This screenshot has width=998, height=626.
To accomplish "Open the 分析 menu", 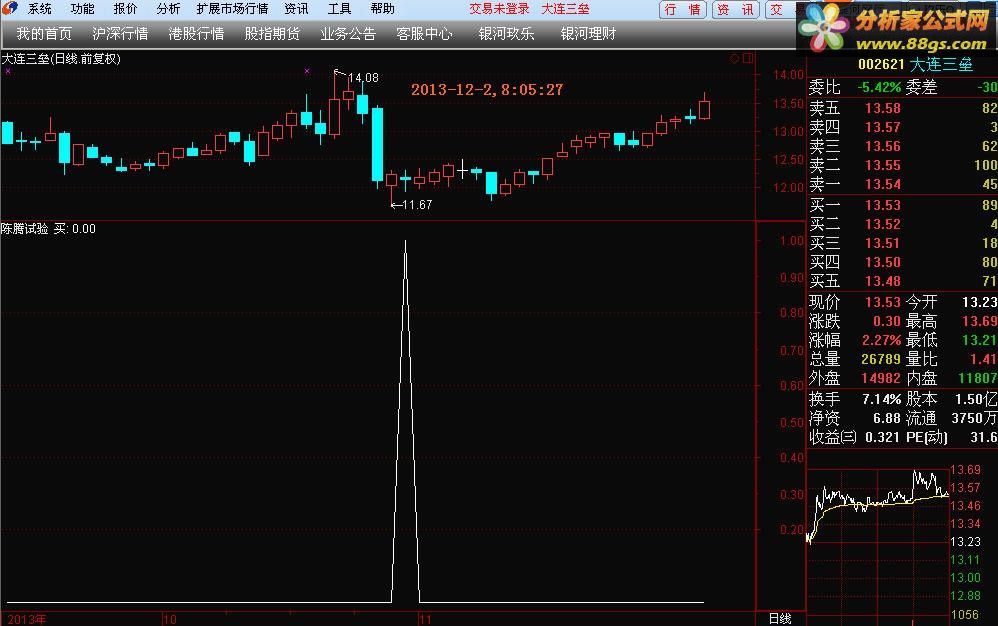I will click(168, 9).
